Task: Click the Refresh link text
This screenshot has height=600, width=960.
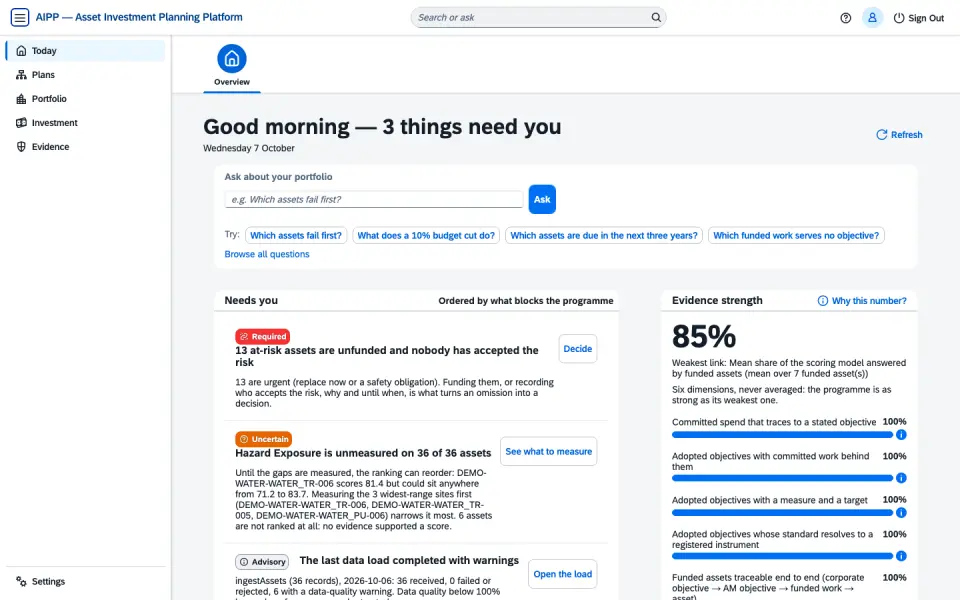Action: [x=906, y=135]
